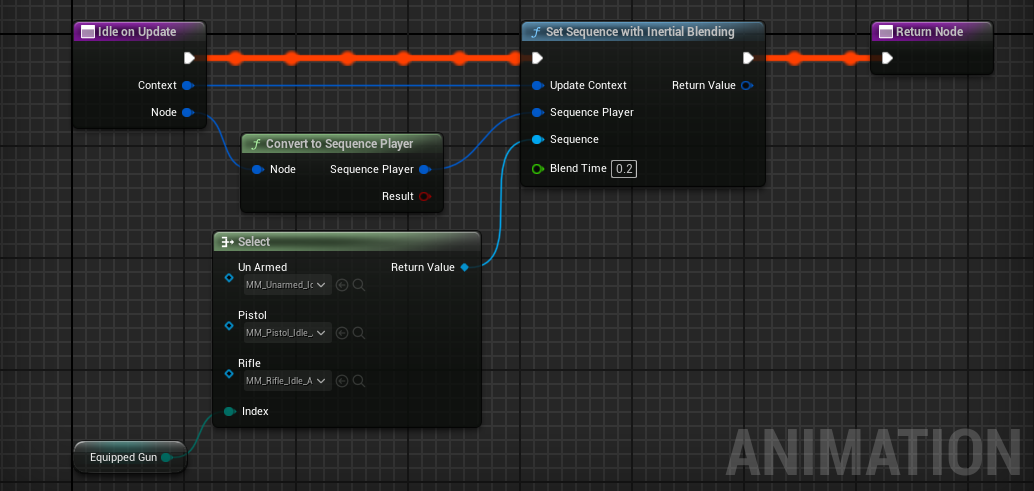Click Set Sequence exec input pin
This screenshot has height=491, width=1034.
[537, 58]
